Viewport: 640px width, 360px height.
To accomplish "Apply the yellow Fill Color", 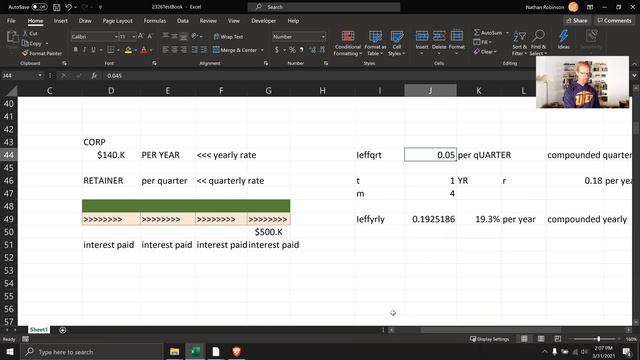I will (128, 50).
